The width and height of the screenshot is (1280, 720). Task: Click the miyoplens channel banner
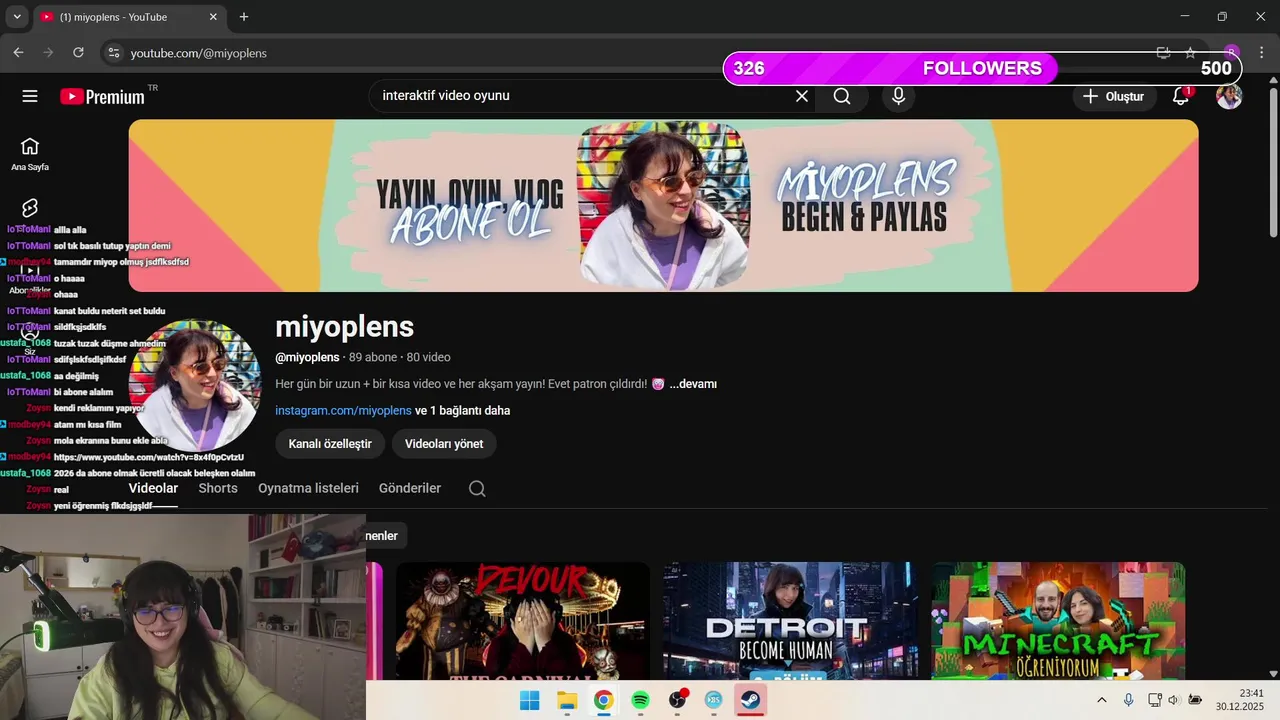pyautogui.click(x=663, y=206)
